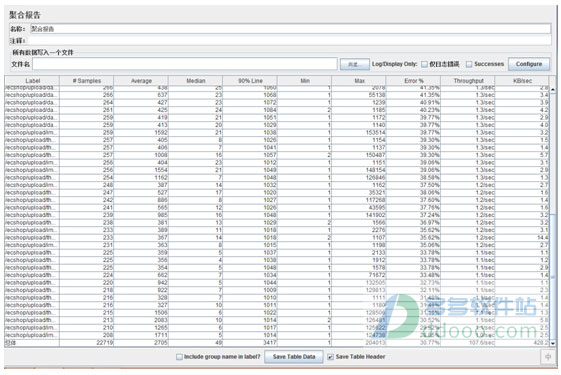Select the KB/sec cell showing 14.4

pyautogui.click(x=522, y=238)
